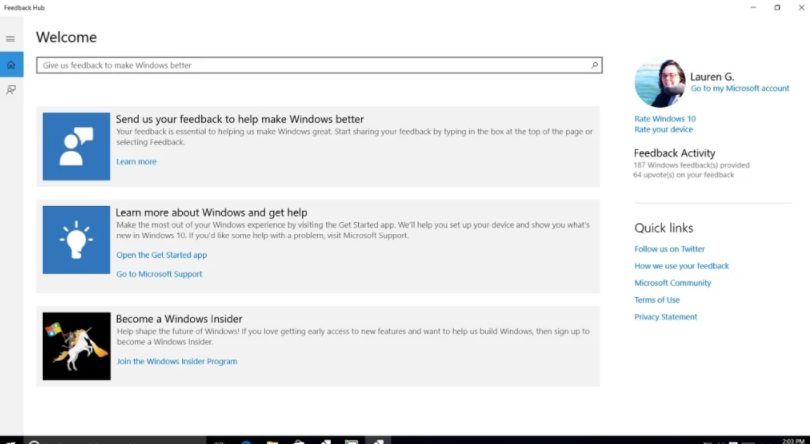Screen dimensions: 810x444
Task: Close the Feedback Hub window
Action: (801, 7)
